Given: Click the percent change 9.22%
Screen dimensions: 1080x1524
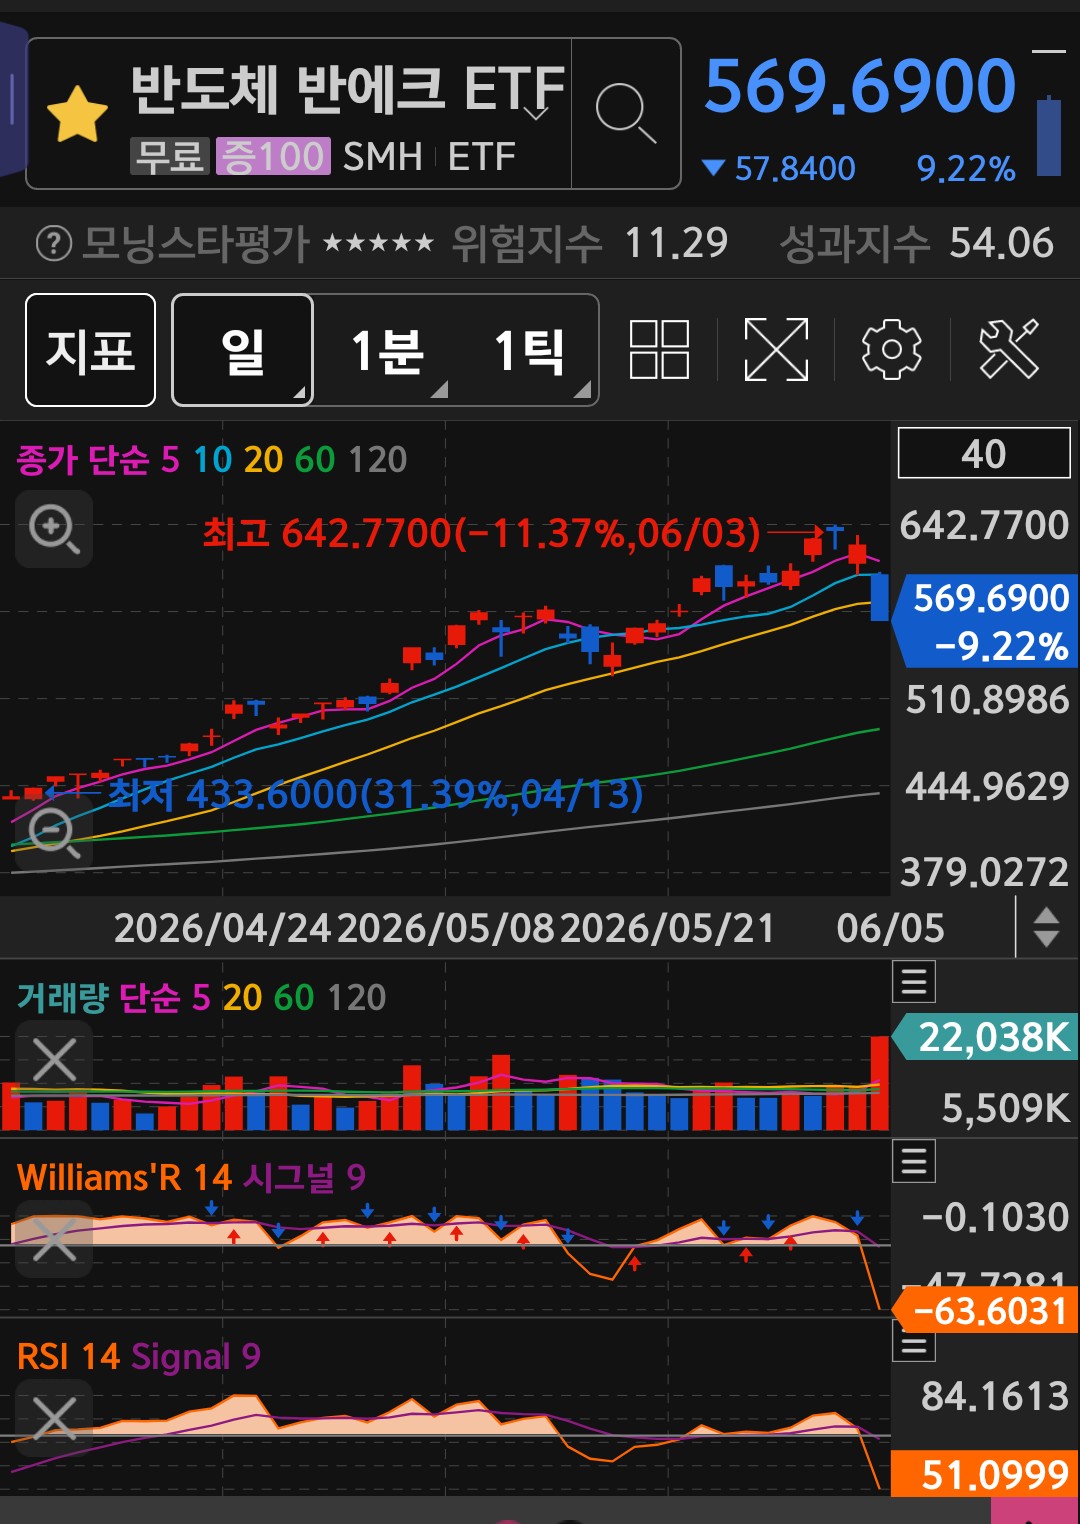Looking at the screenshot, I should pyautogui.click(x=966, y=168).
